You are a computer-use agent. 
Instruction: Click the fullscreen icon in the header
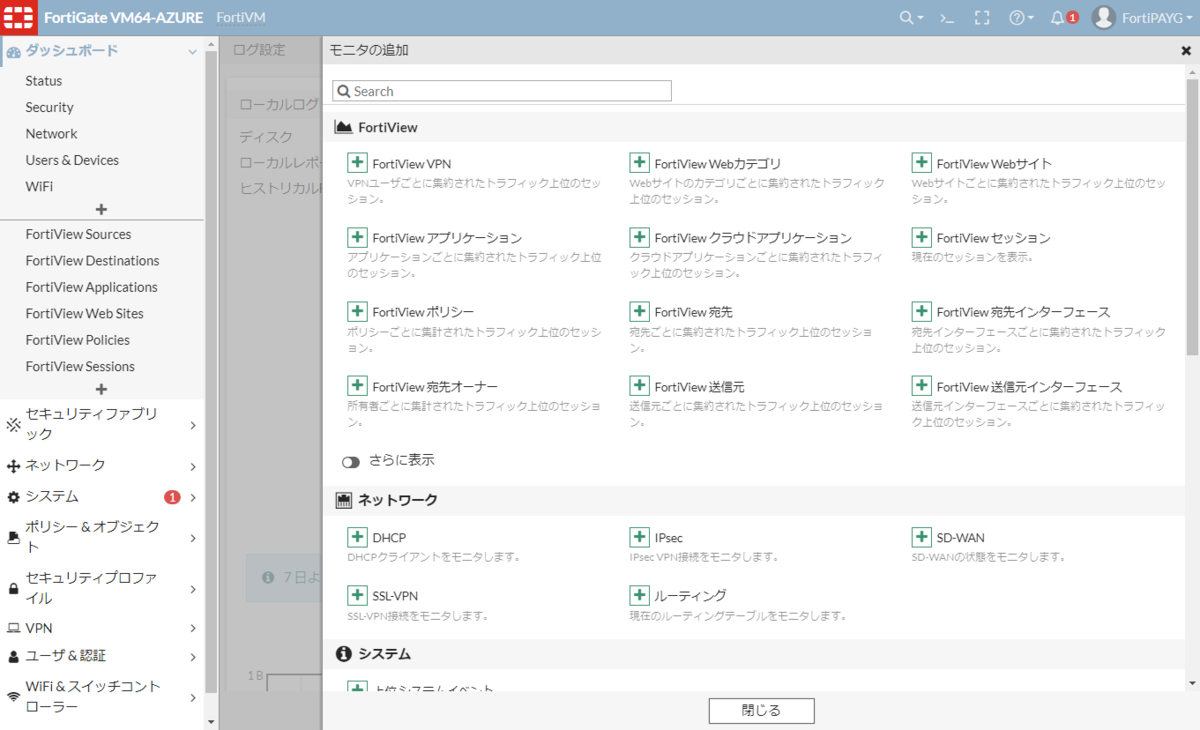click(x=982, y=17)
